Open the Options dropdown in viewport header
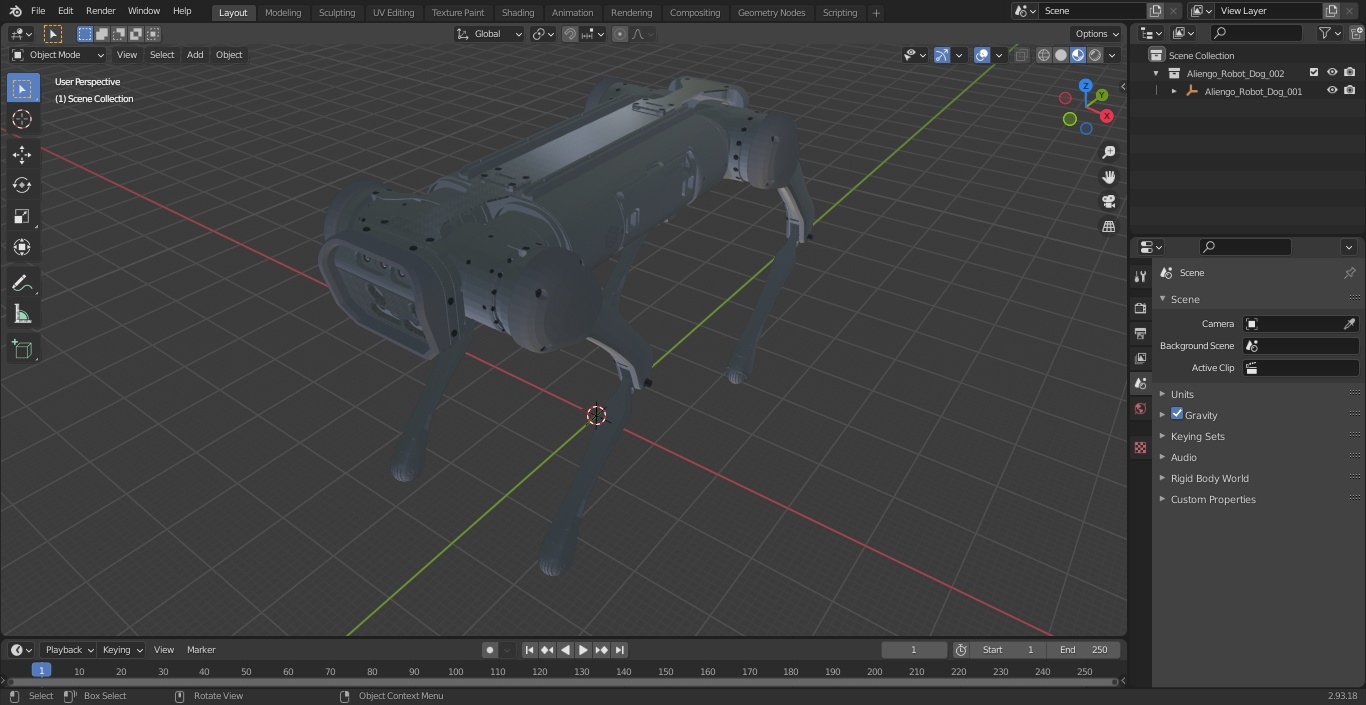 pyautogui.click(x=1097, y=34)
